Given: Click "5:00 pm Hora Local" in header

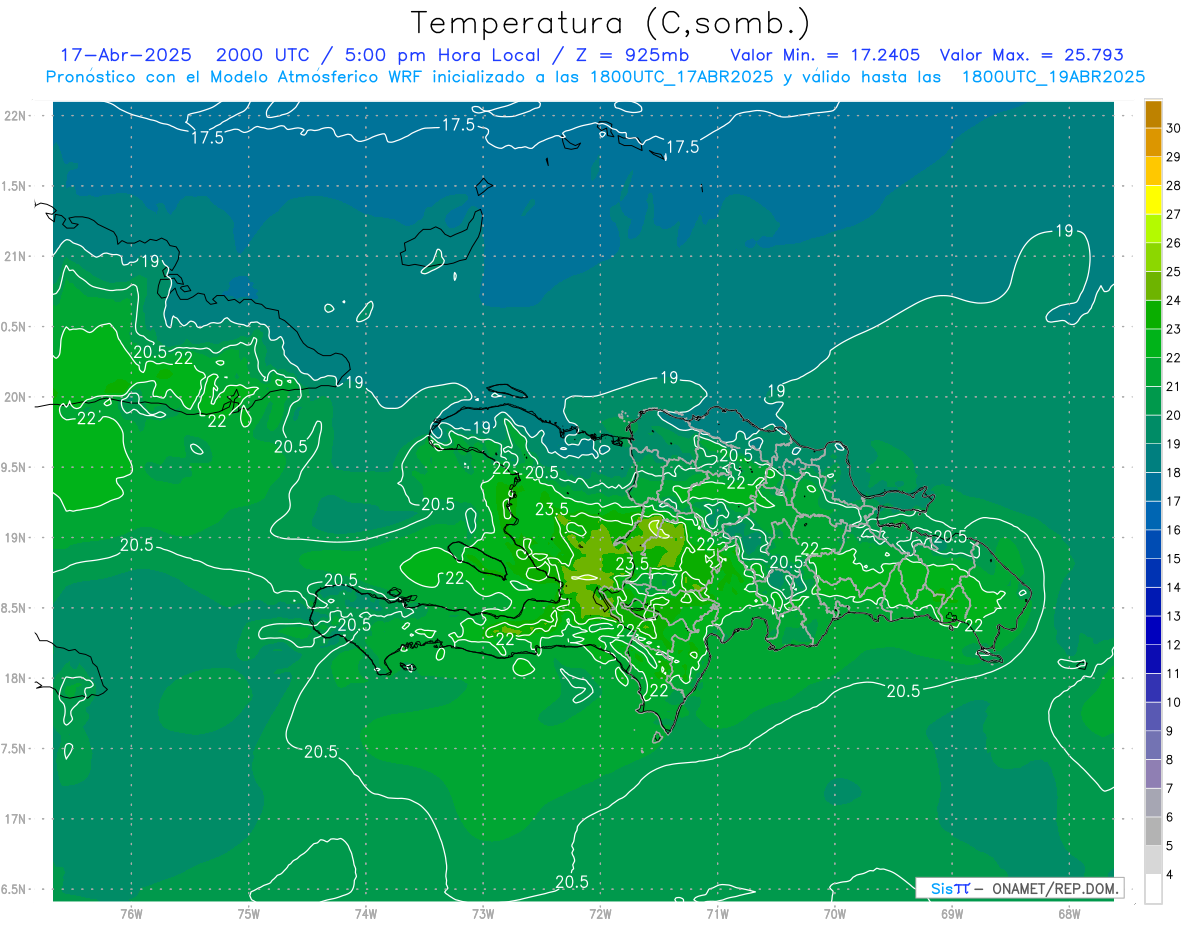Looking at the screenshot, I should coord(442,55).
